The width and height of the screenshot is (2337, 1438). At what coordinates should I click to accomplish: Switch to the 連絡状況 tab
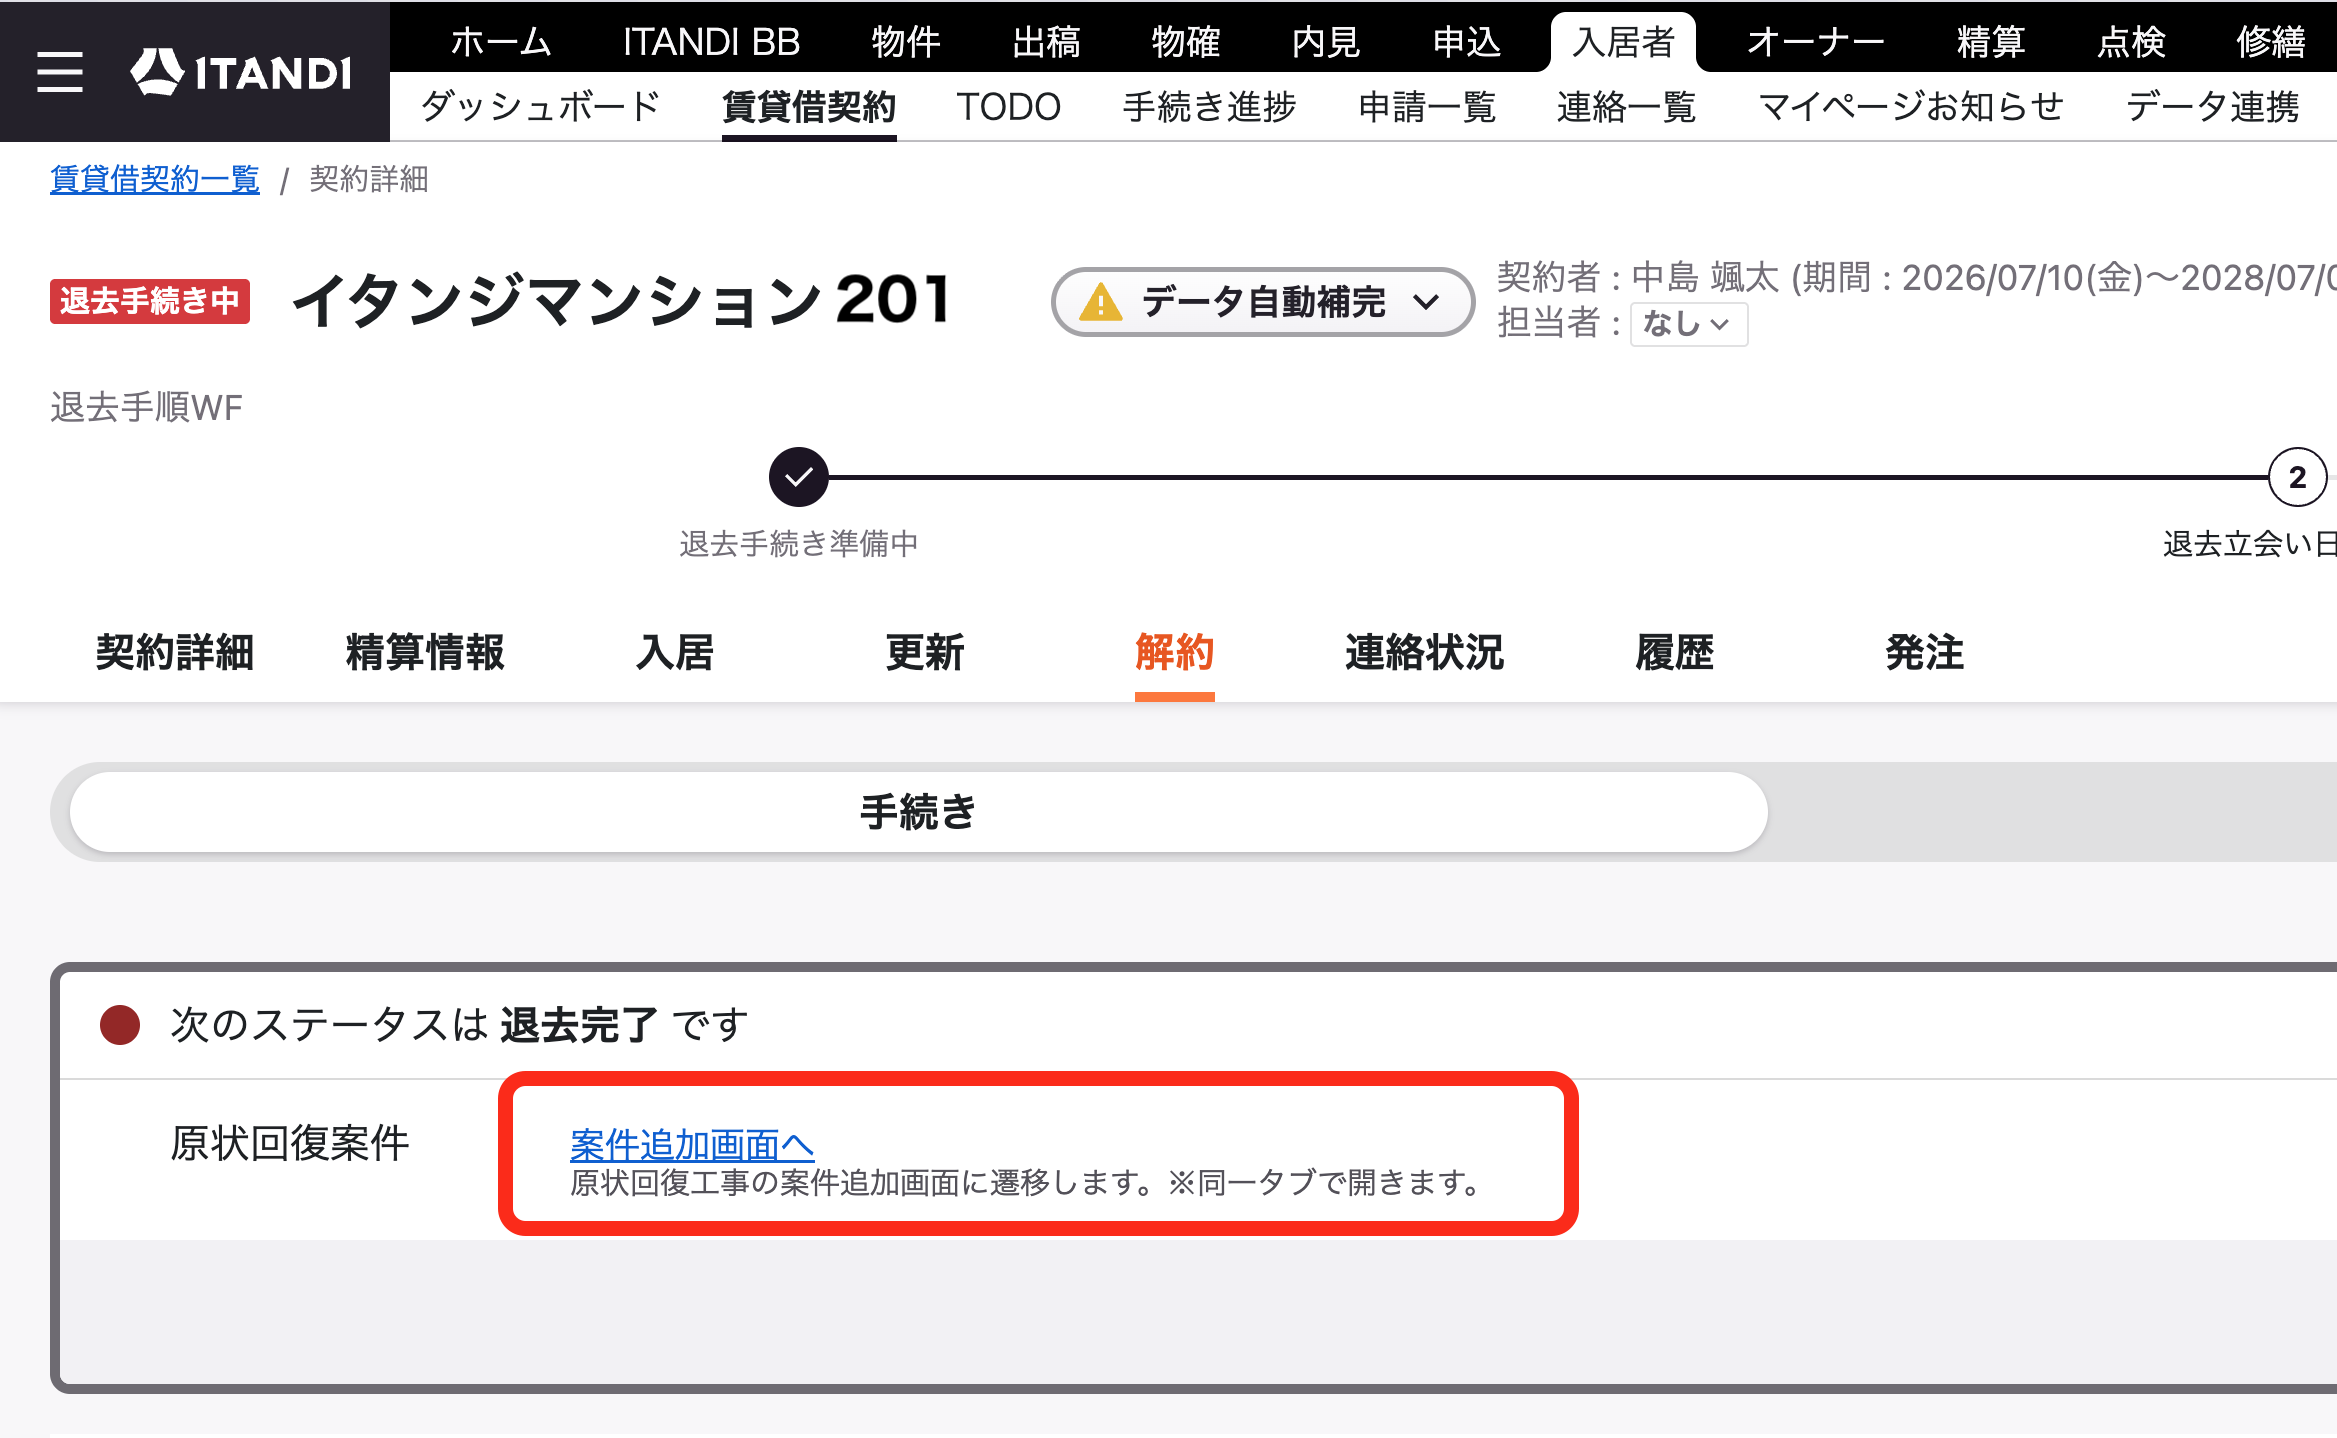pos(1425,652)
